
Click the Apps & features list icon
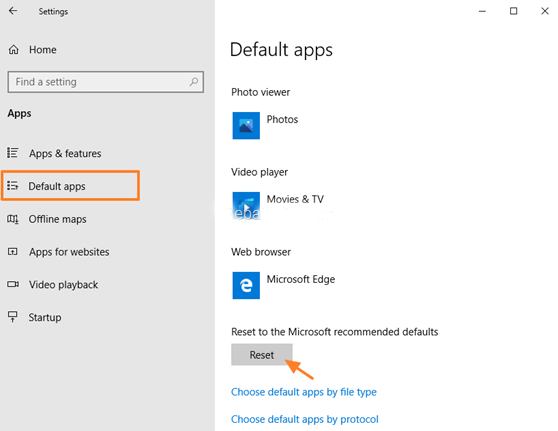(x=13, y=153)
